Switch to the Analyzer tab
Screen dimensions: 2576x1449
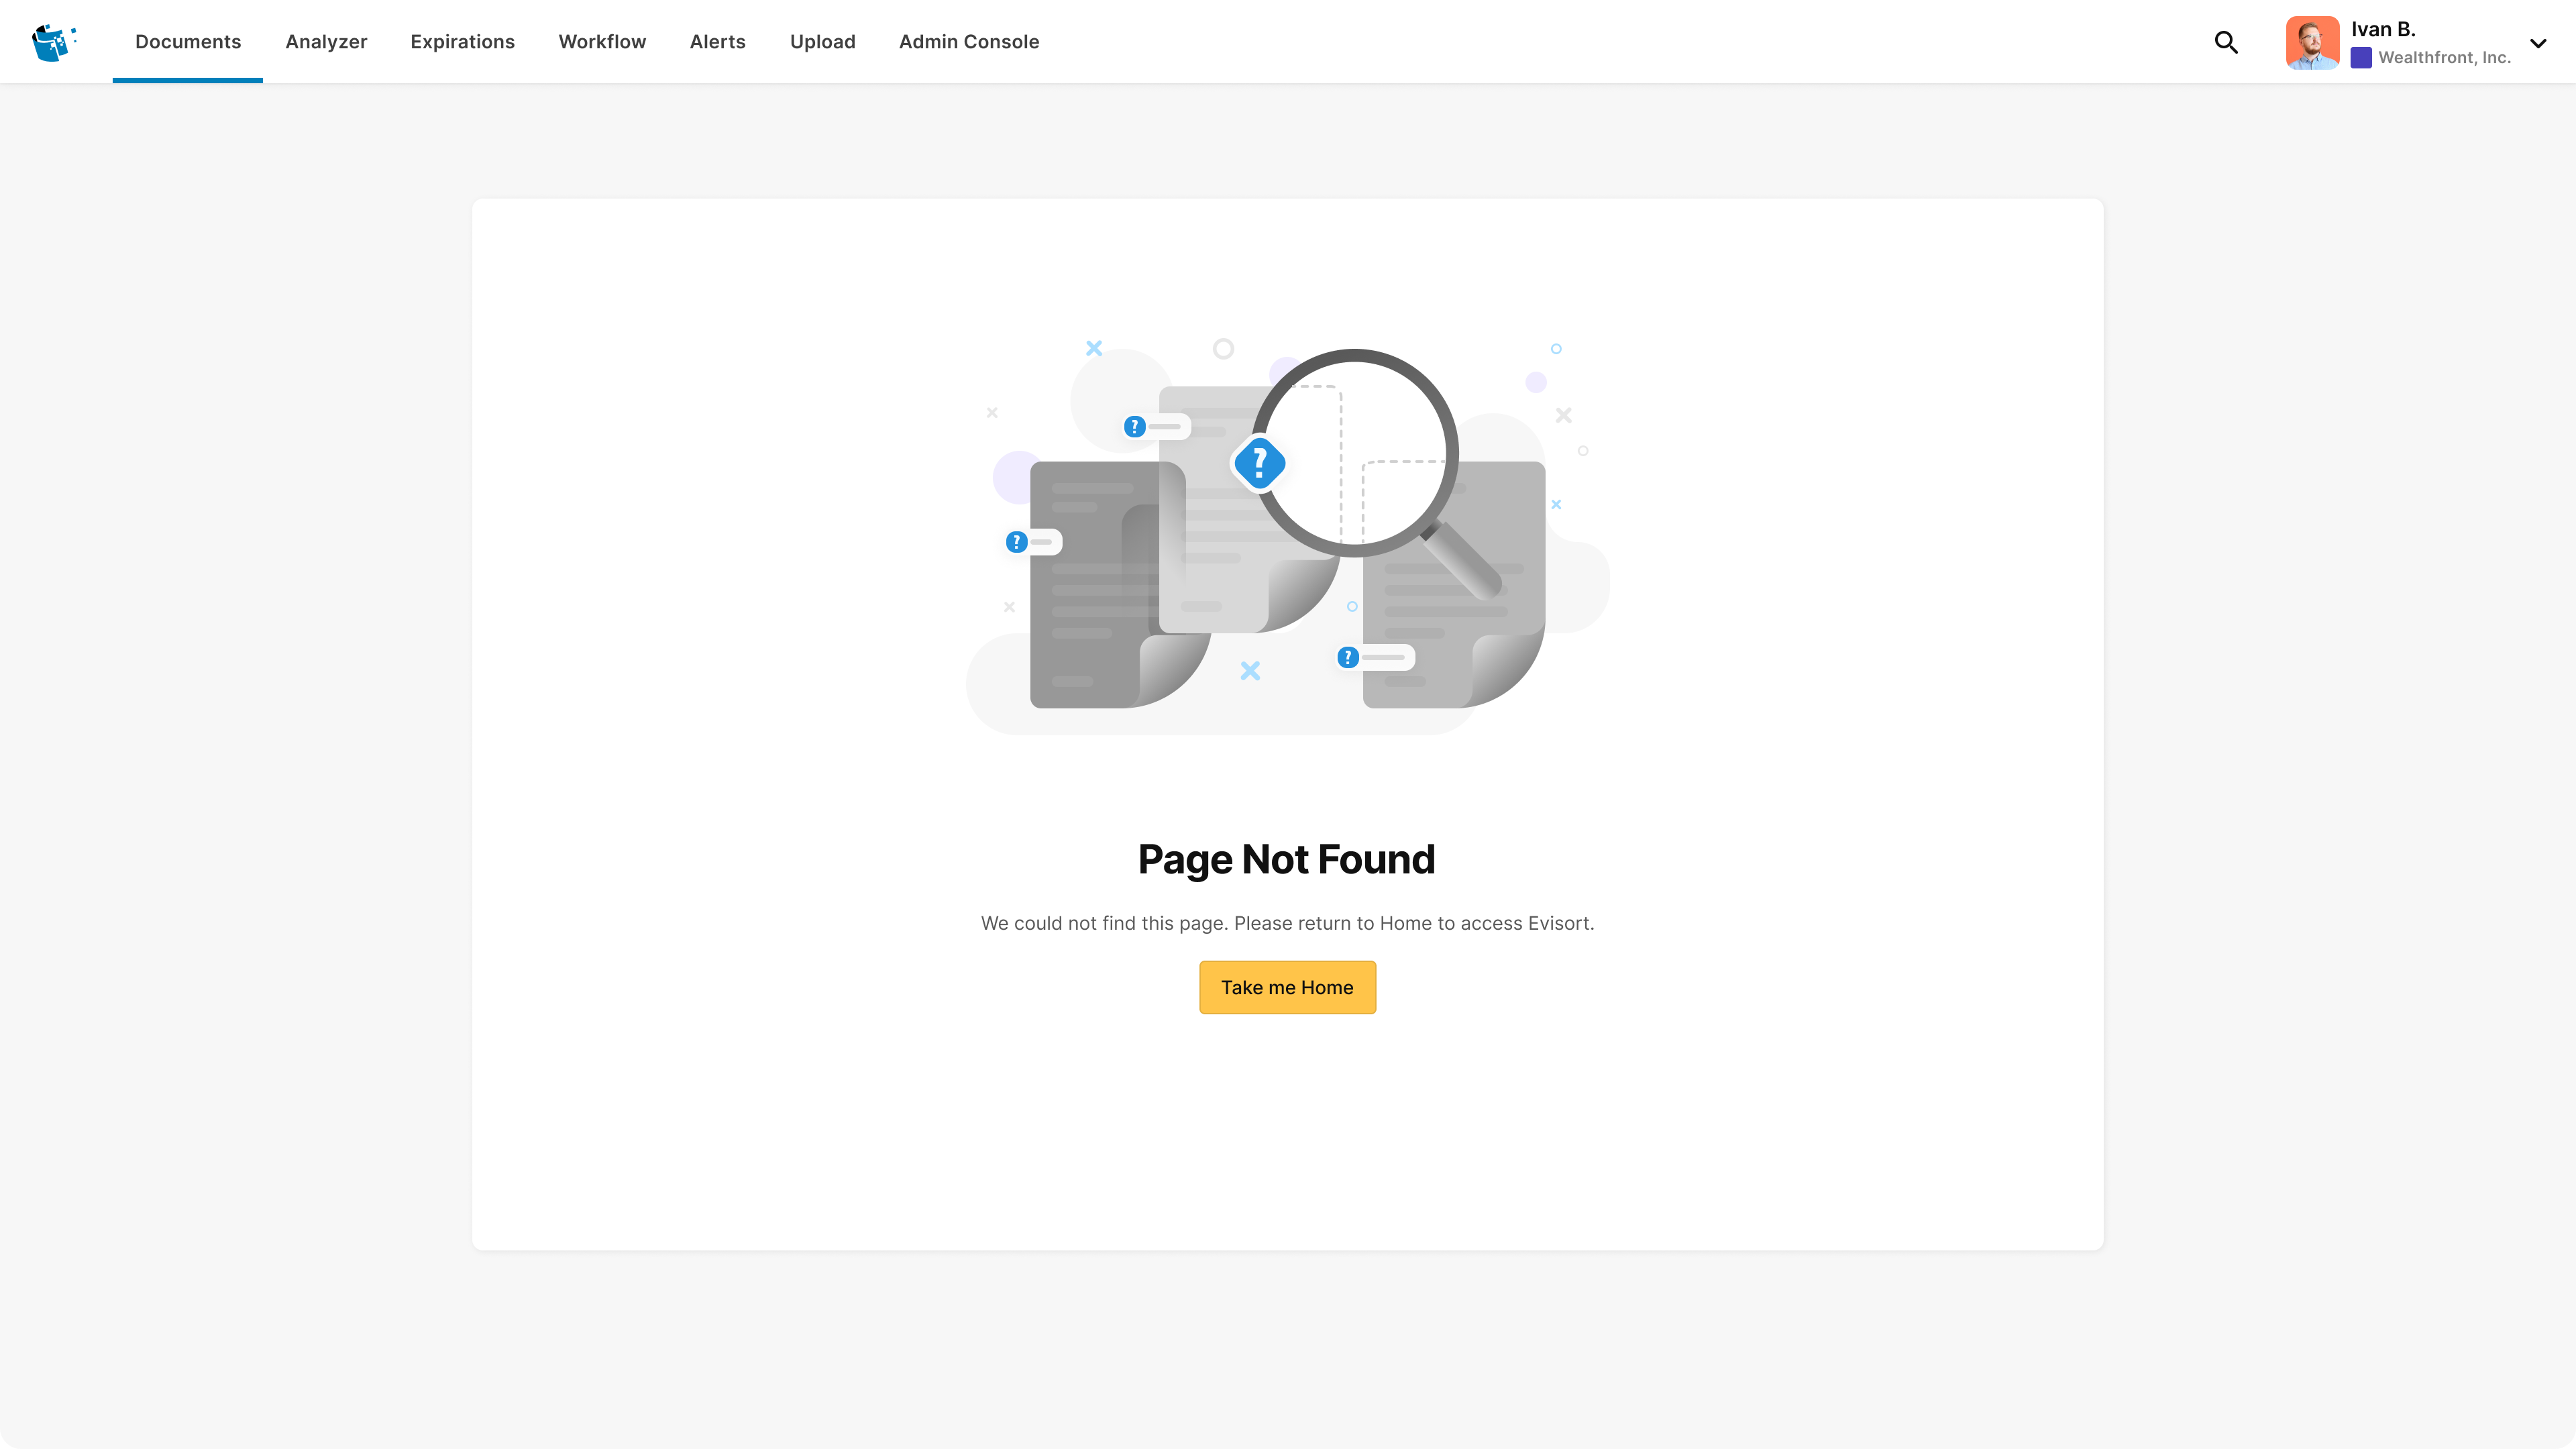(326, 41)
